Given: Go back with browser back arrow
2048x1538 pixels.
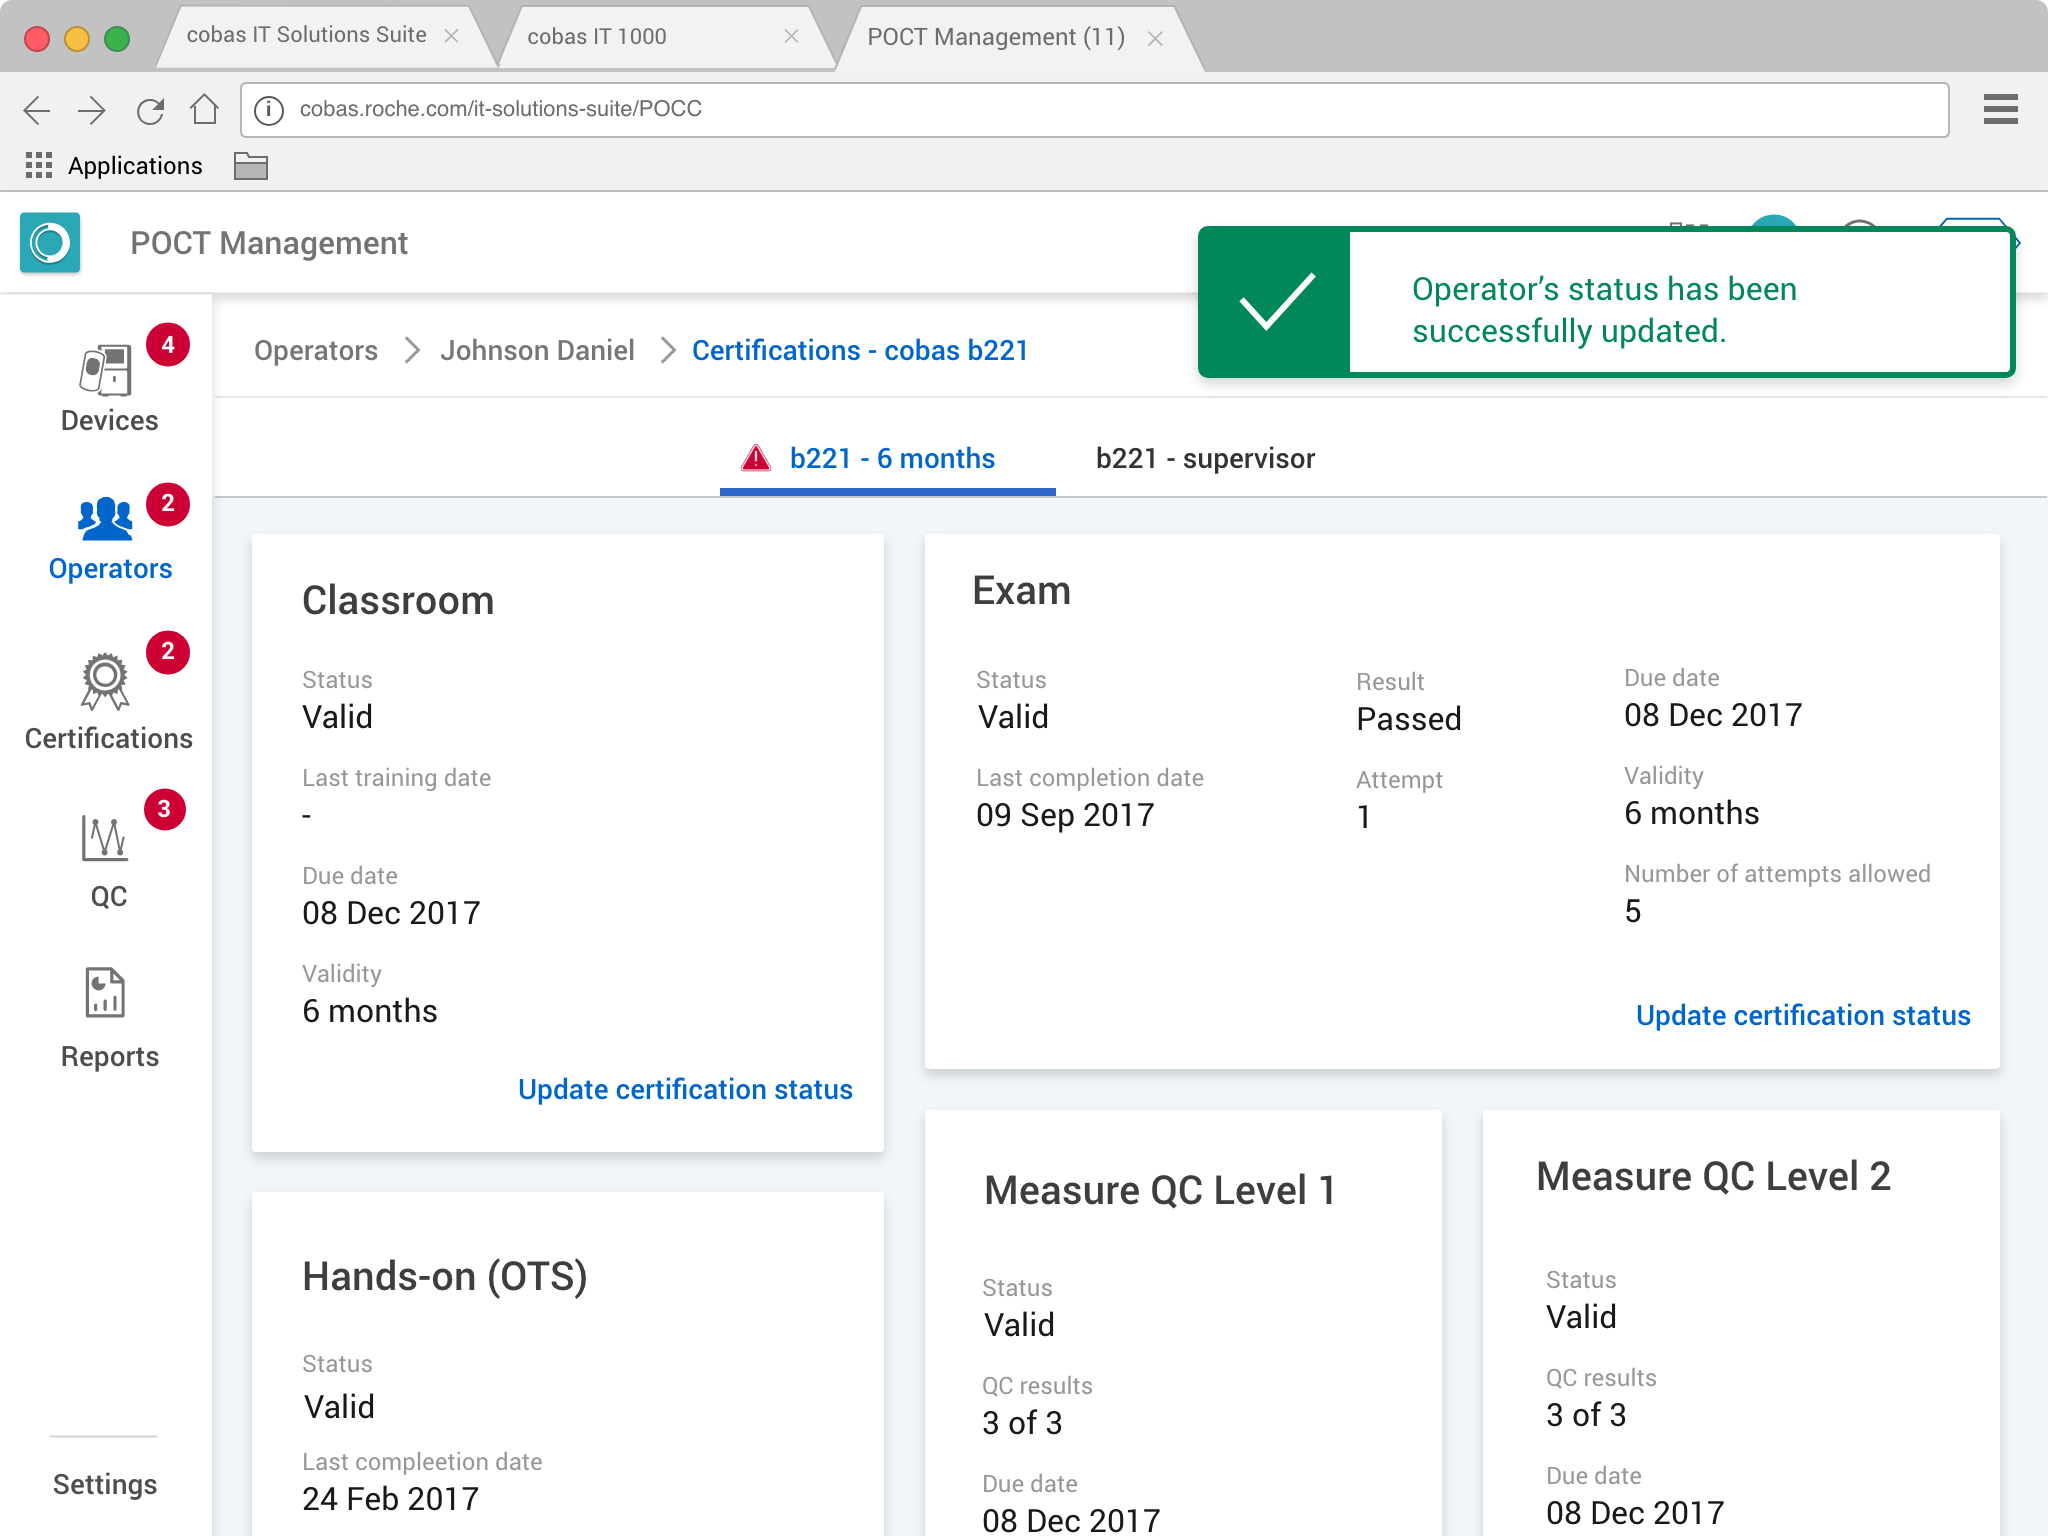Looking at the screenshot, I should pyautogui.click(x=37, y=110).
